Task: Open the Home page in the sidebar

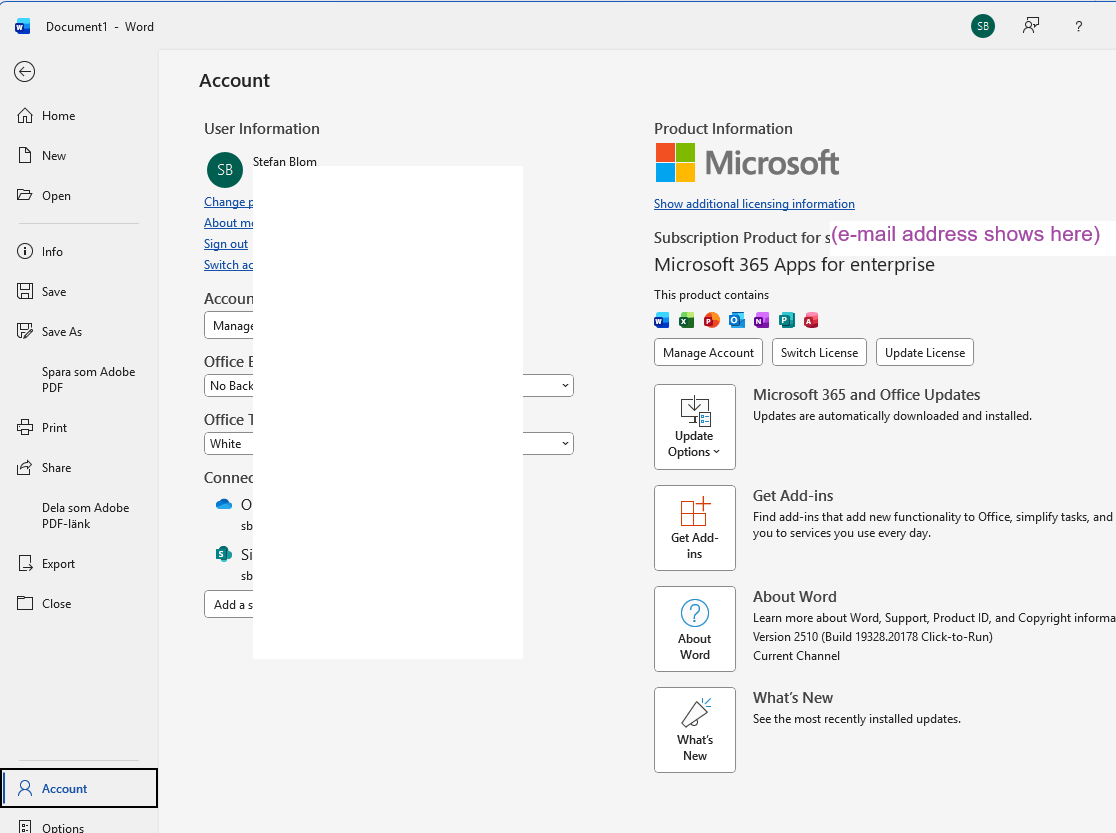Action: click(x=78, y=115)
